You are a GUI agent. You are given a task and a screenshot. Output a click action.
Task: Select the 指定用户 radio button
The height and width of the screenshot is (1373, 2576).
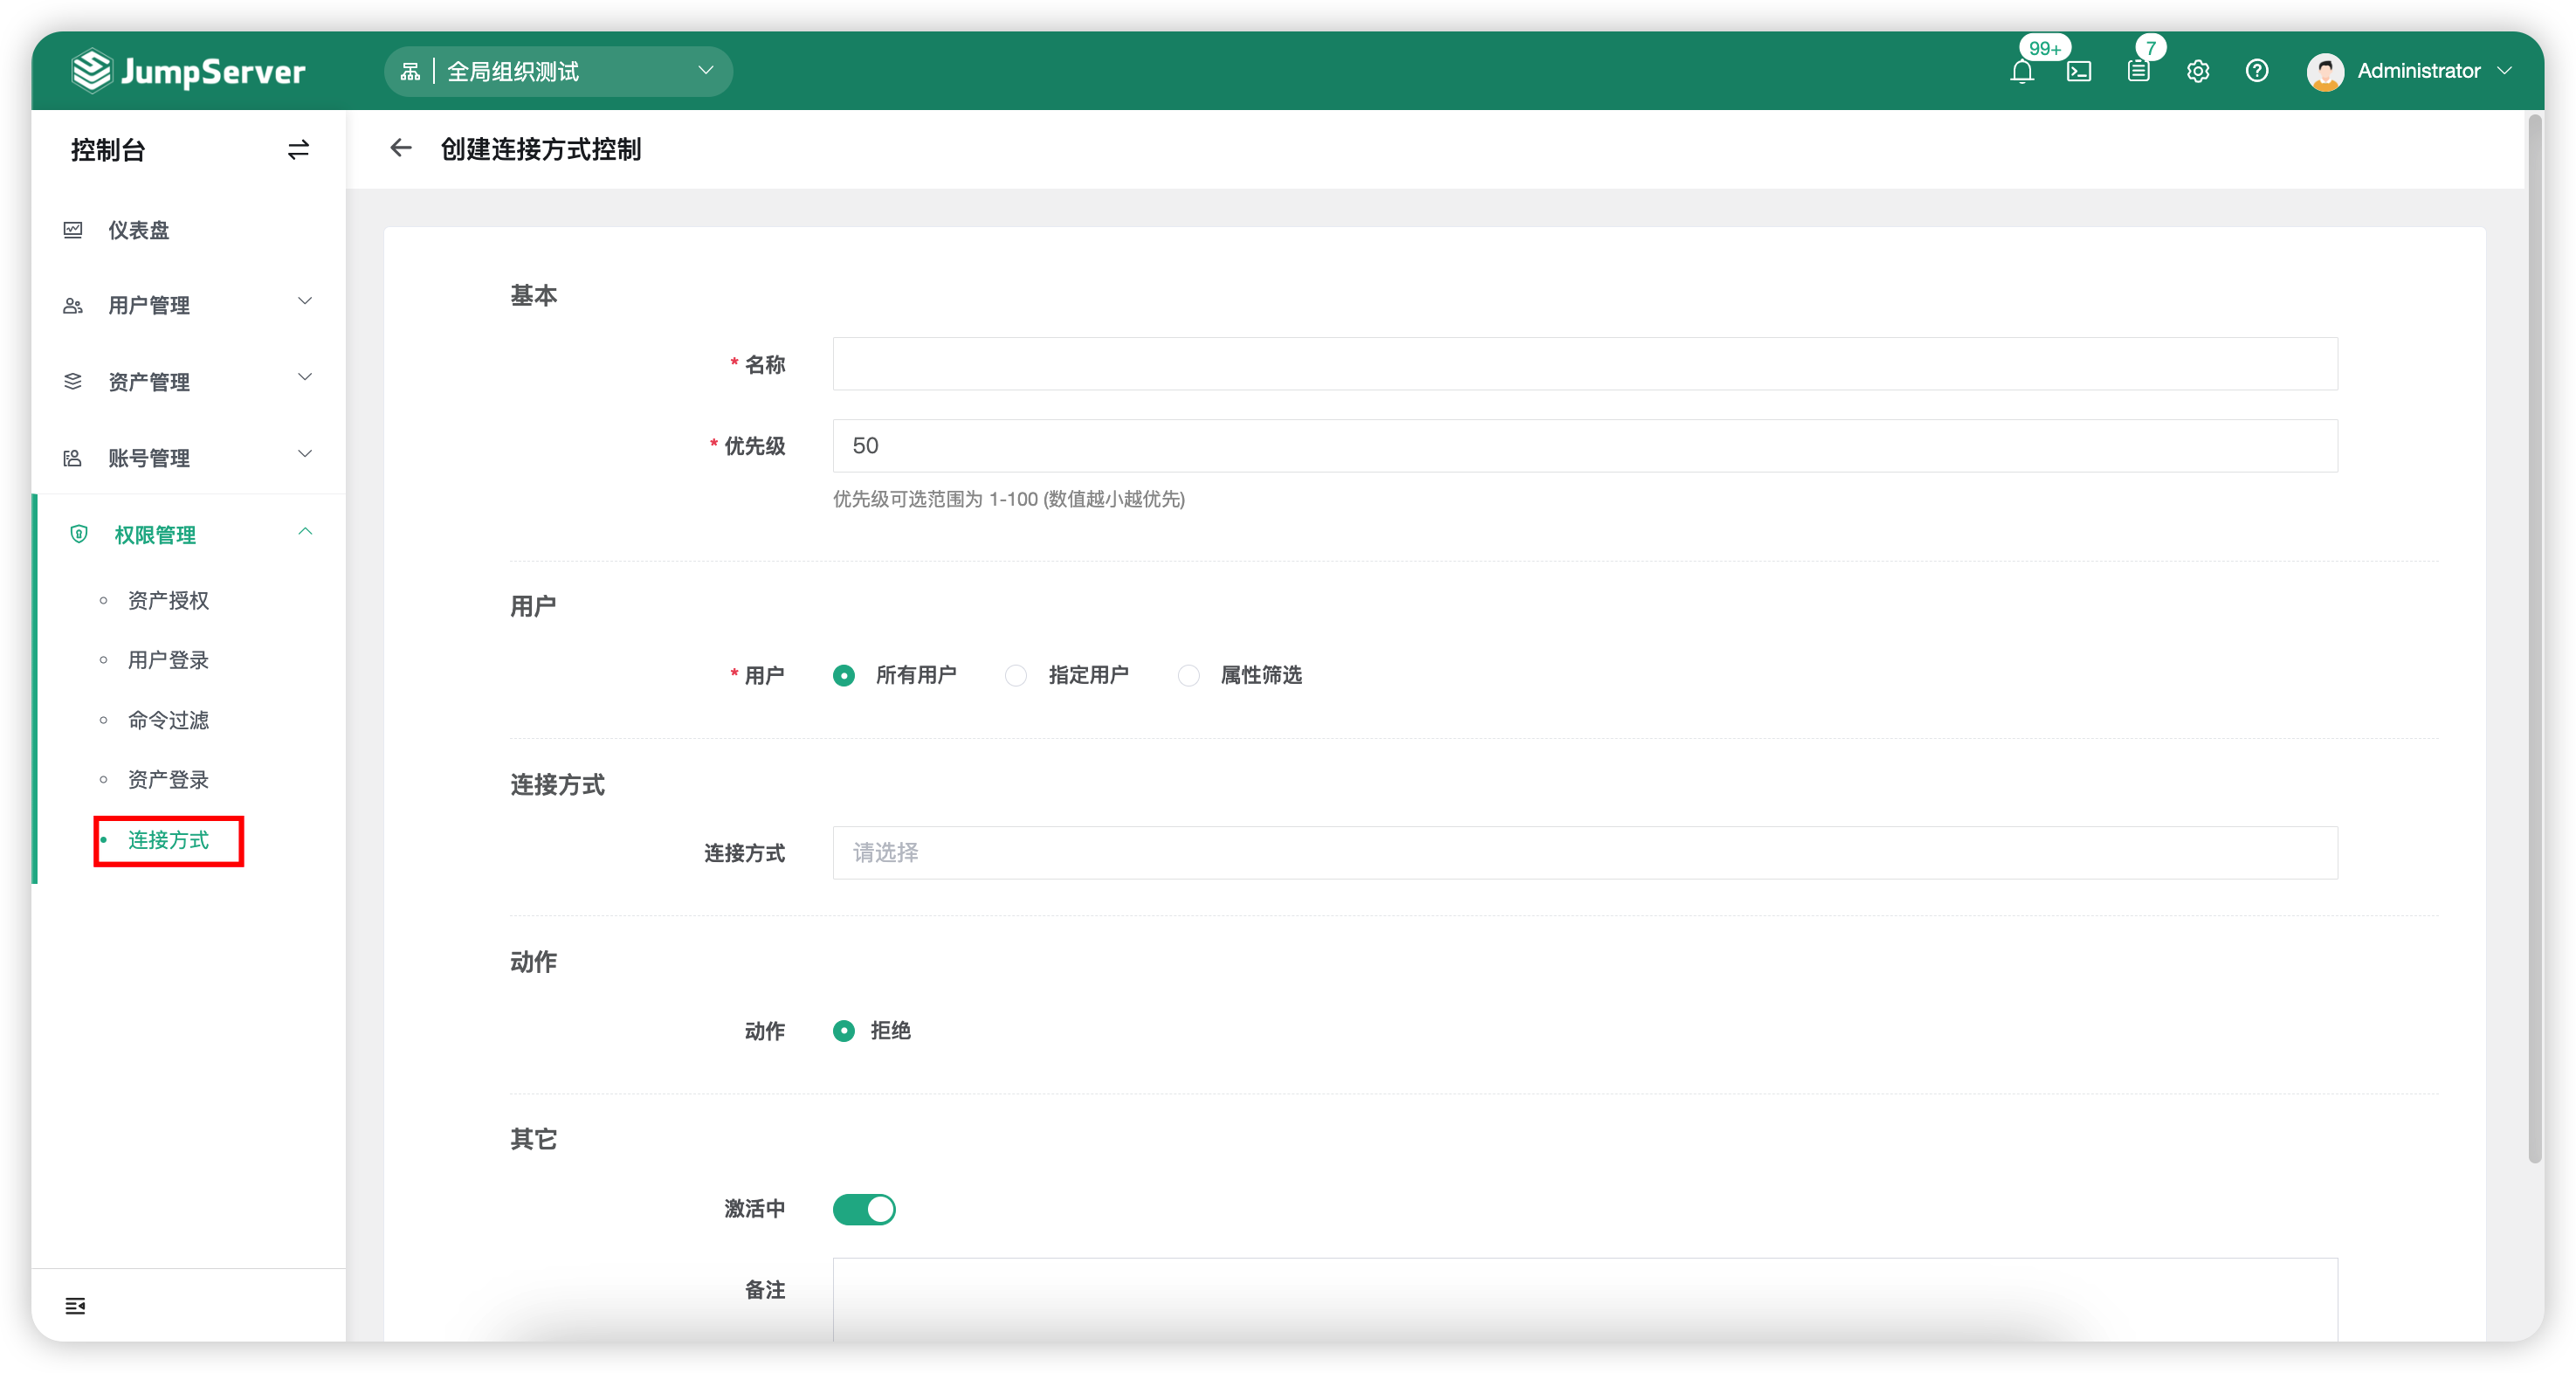tap(1016, 675)
